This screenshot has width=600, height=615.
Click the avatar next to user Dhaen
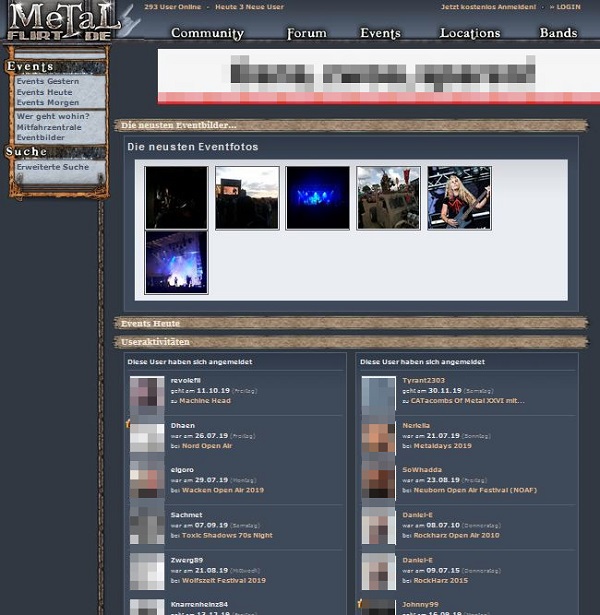click(x=147, y=438)
